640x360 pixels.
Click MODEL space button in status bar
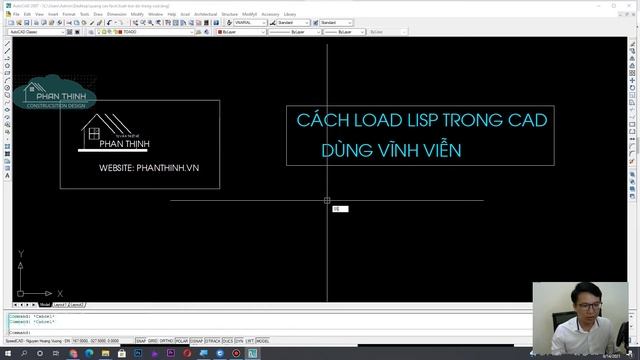(262, 341)
